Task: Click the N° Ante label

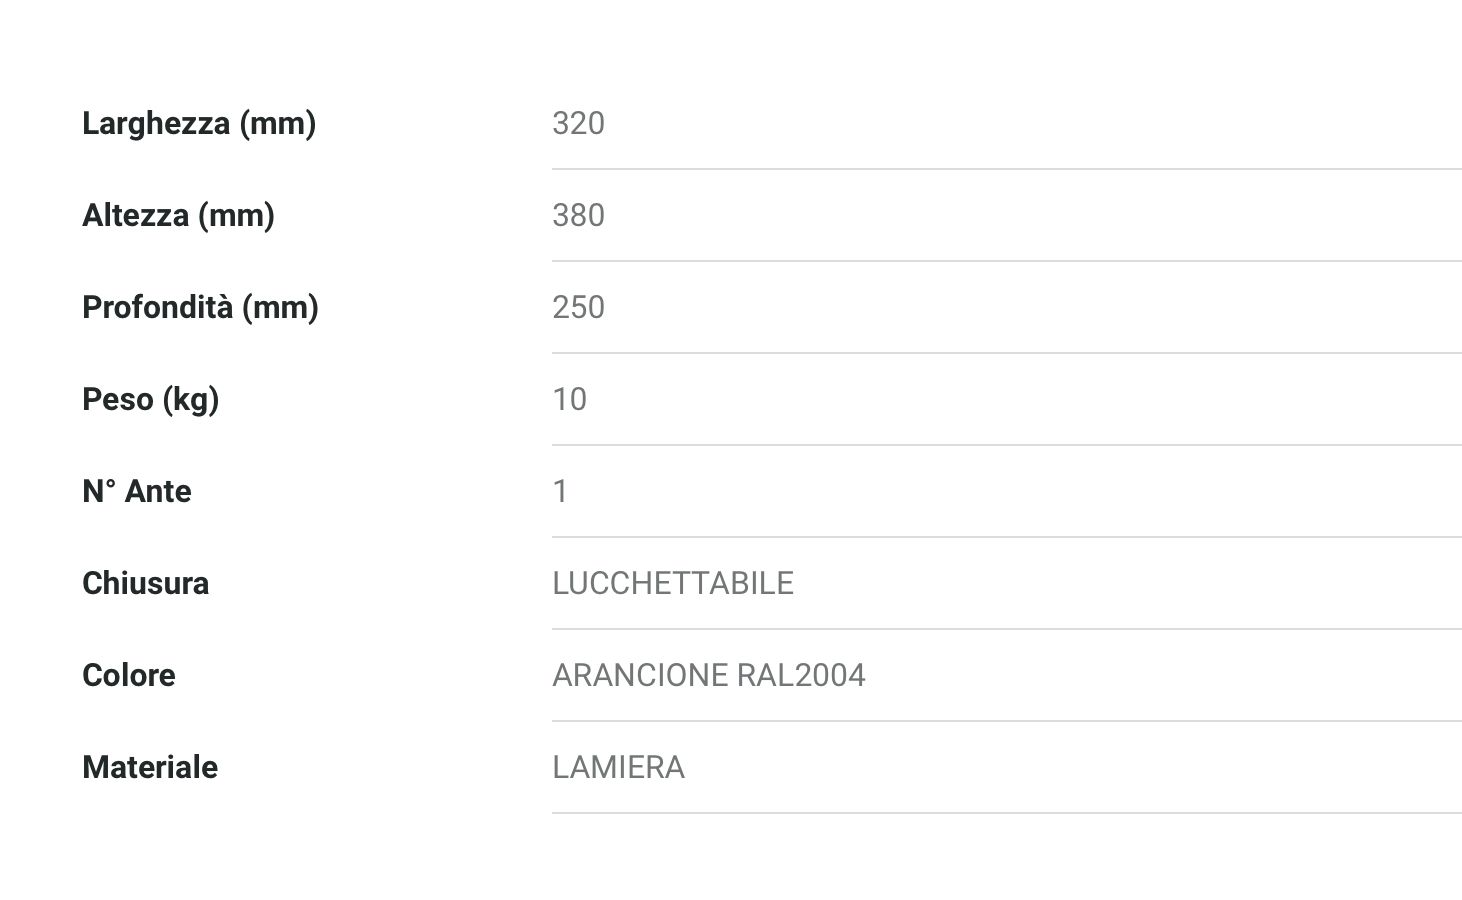Action: 136,491
